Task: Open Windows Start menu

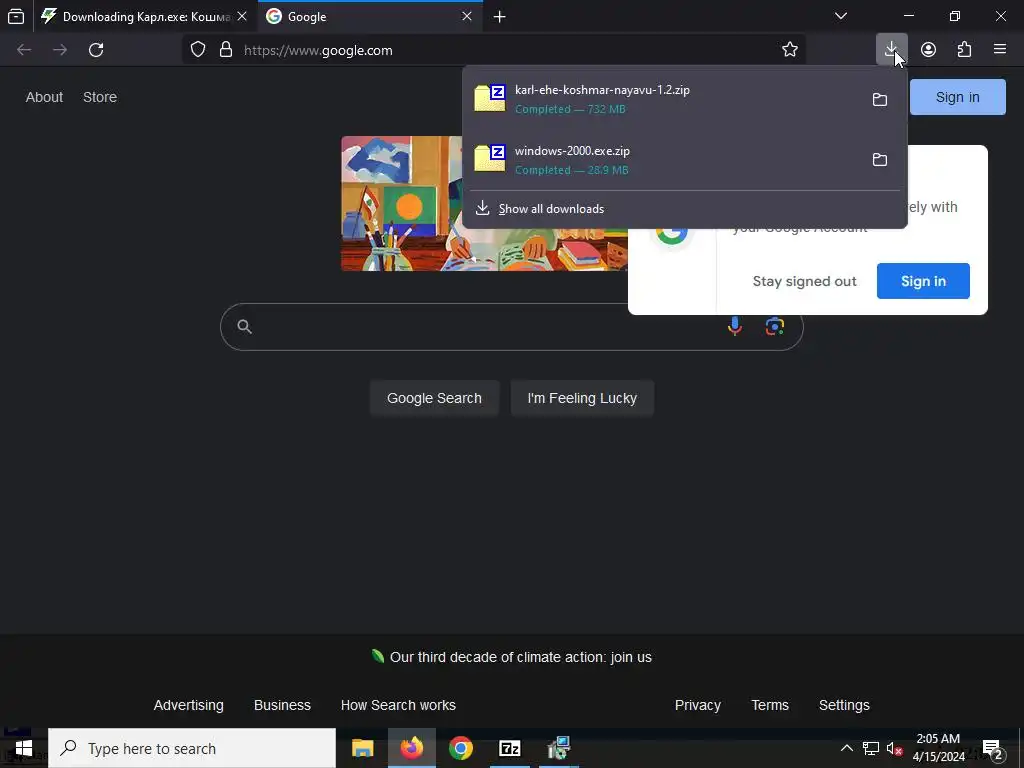Action: 24,748
